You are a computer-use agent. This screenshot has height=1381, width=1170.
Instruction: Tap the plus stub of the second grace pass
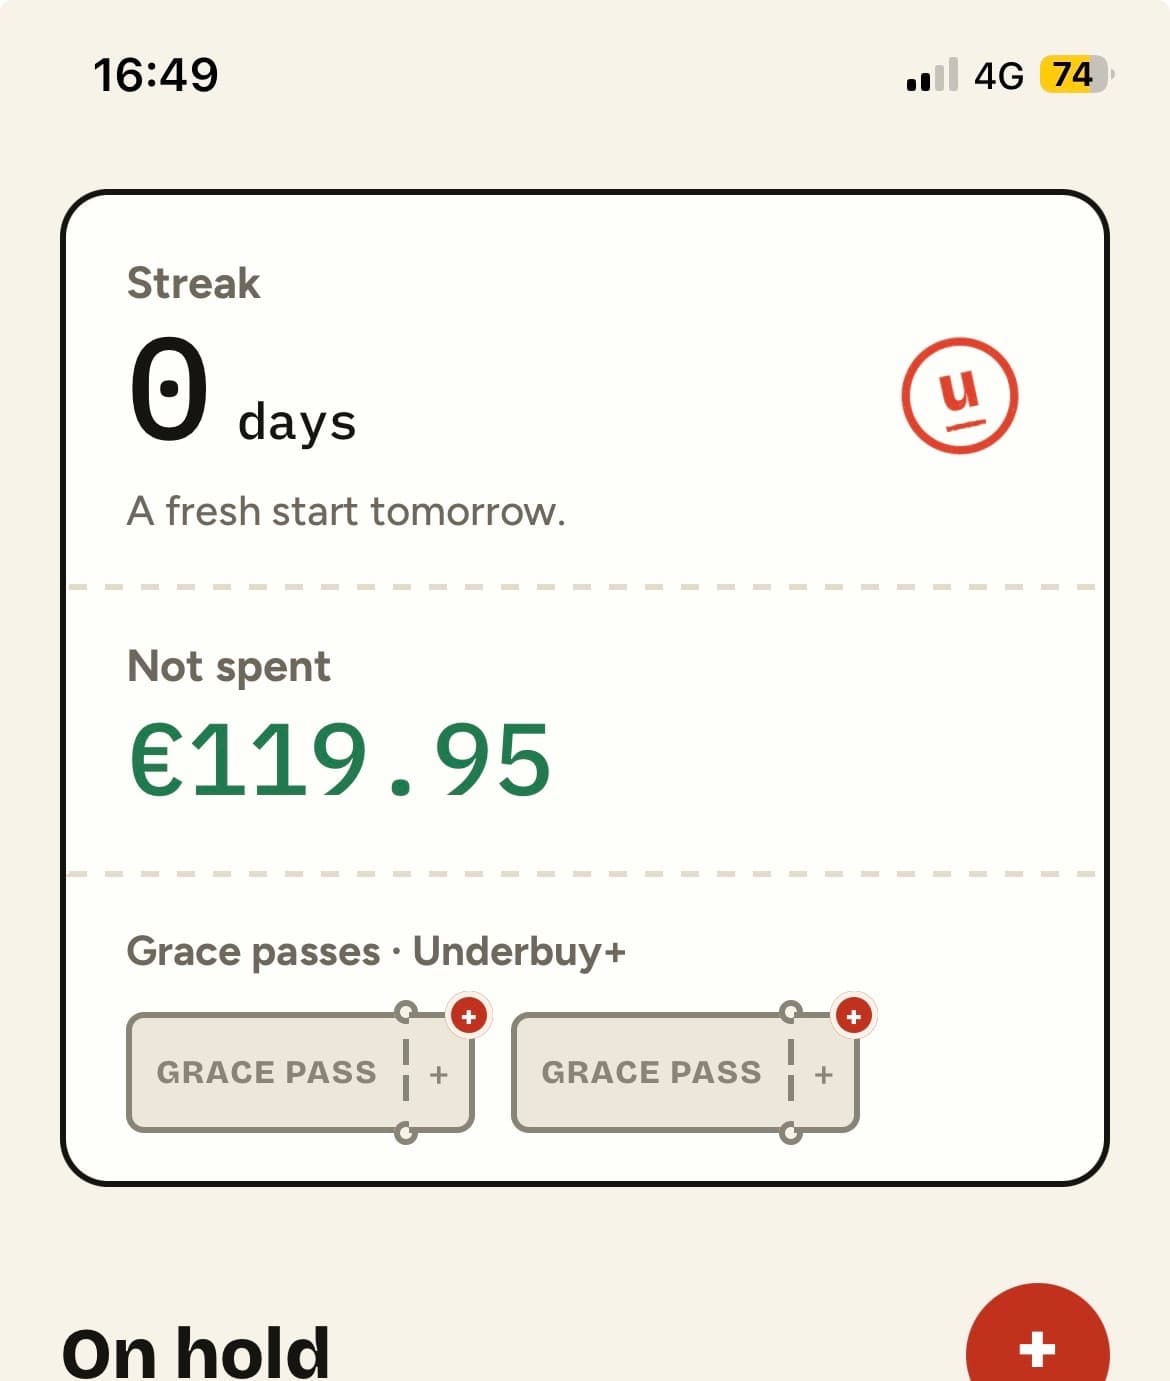click(824, 1074)
